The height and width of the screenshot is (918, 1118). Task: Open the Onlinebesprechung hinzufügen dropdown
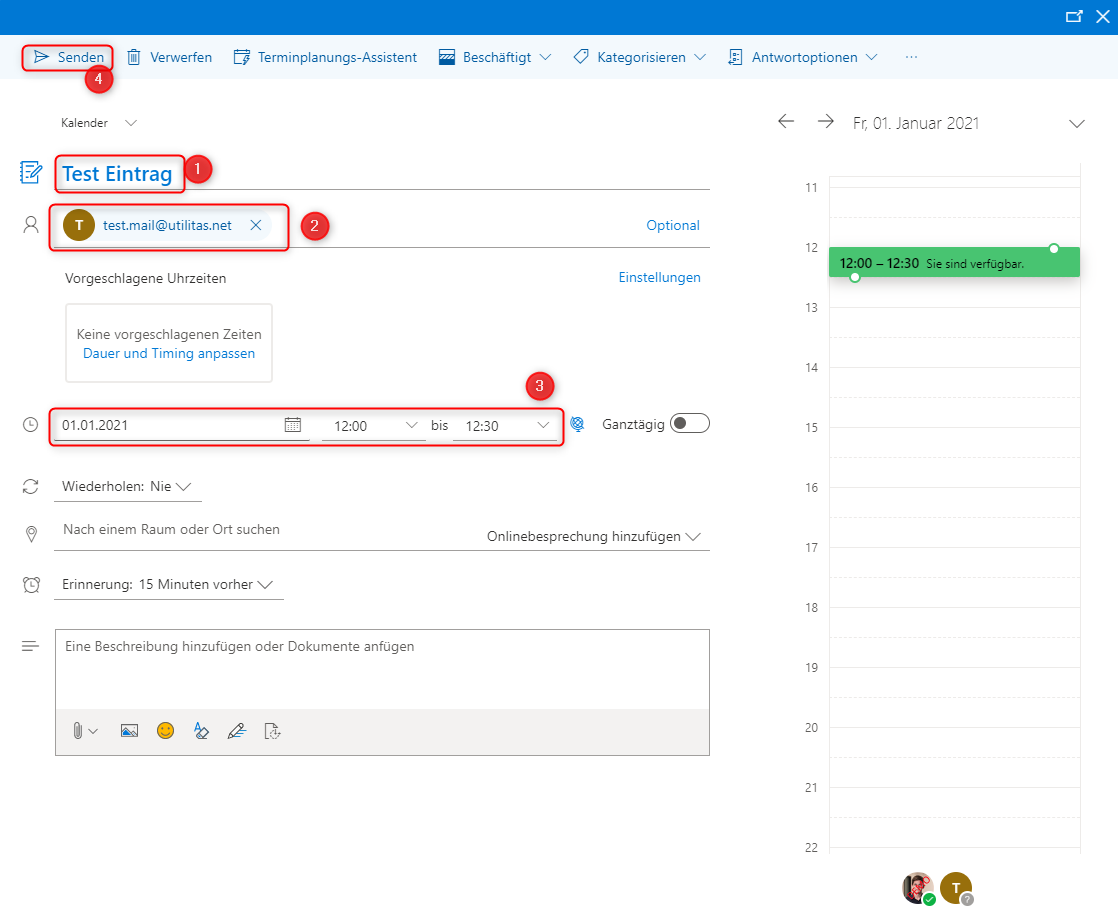[595, 537]
